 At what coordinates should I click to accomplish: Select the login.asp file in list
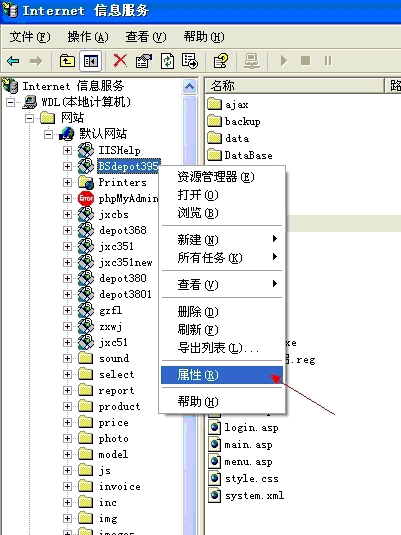[251, 428]
